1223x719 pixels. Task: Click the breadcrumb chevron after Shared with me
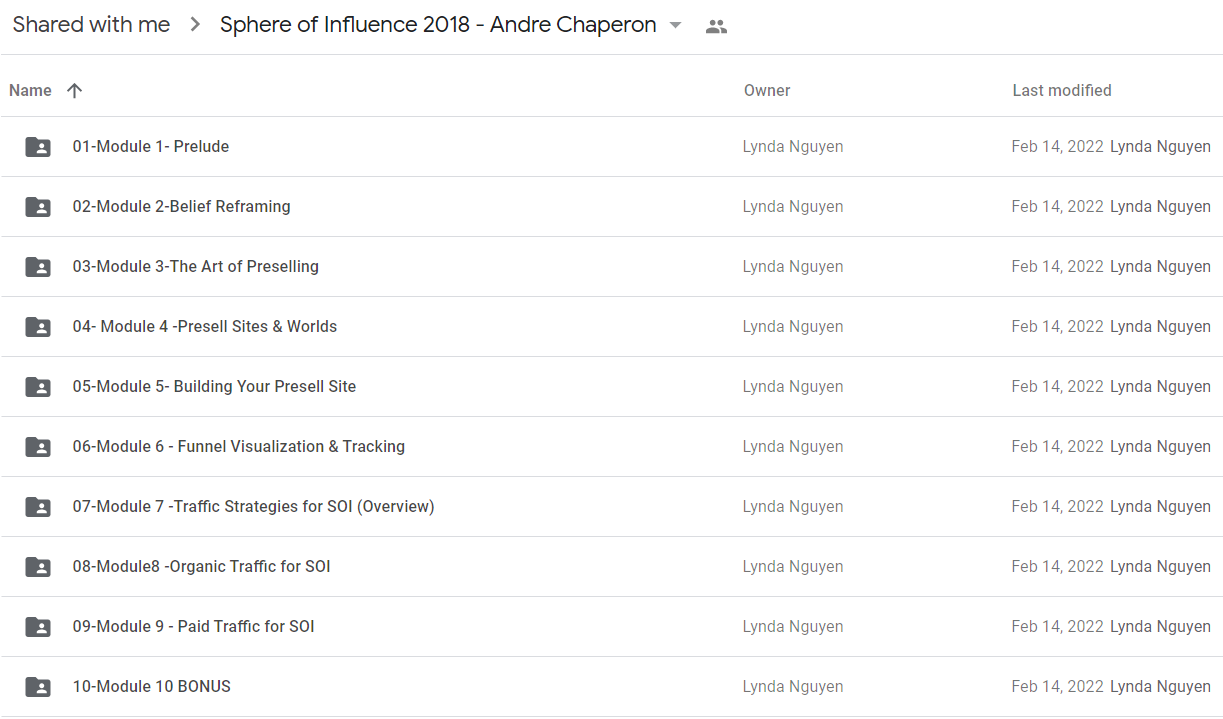click(x=195, y=25)
